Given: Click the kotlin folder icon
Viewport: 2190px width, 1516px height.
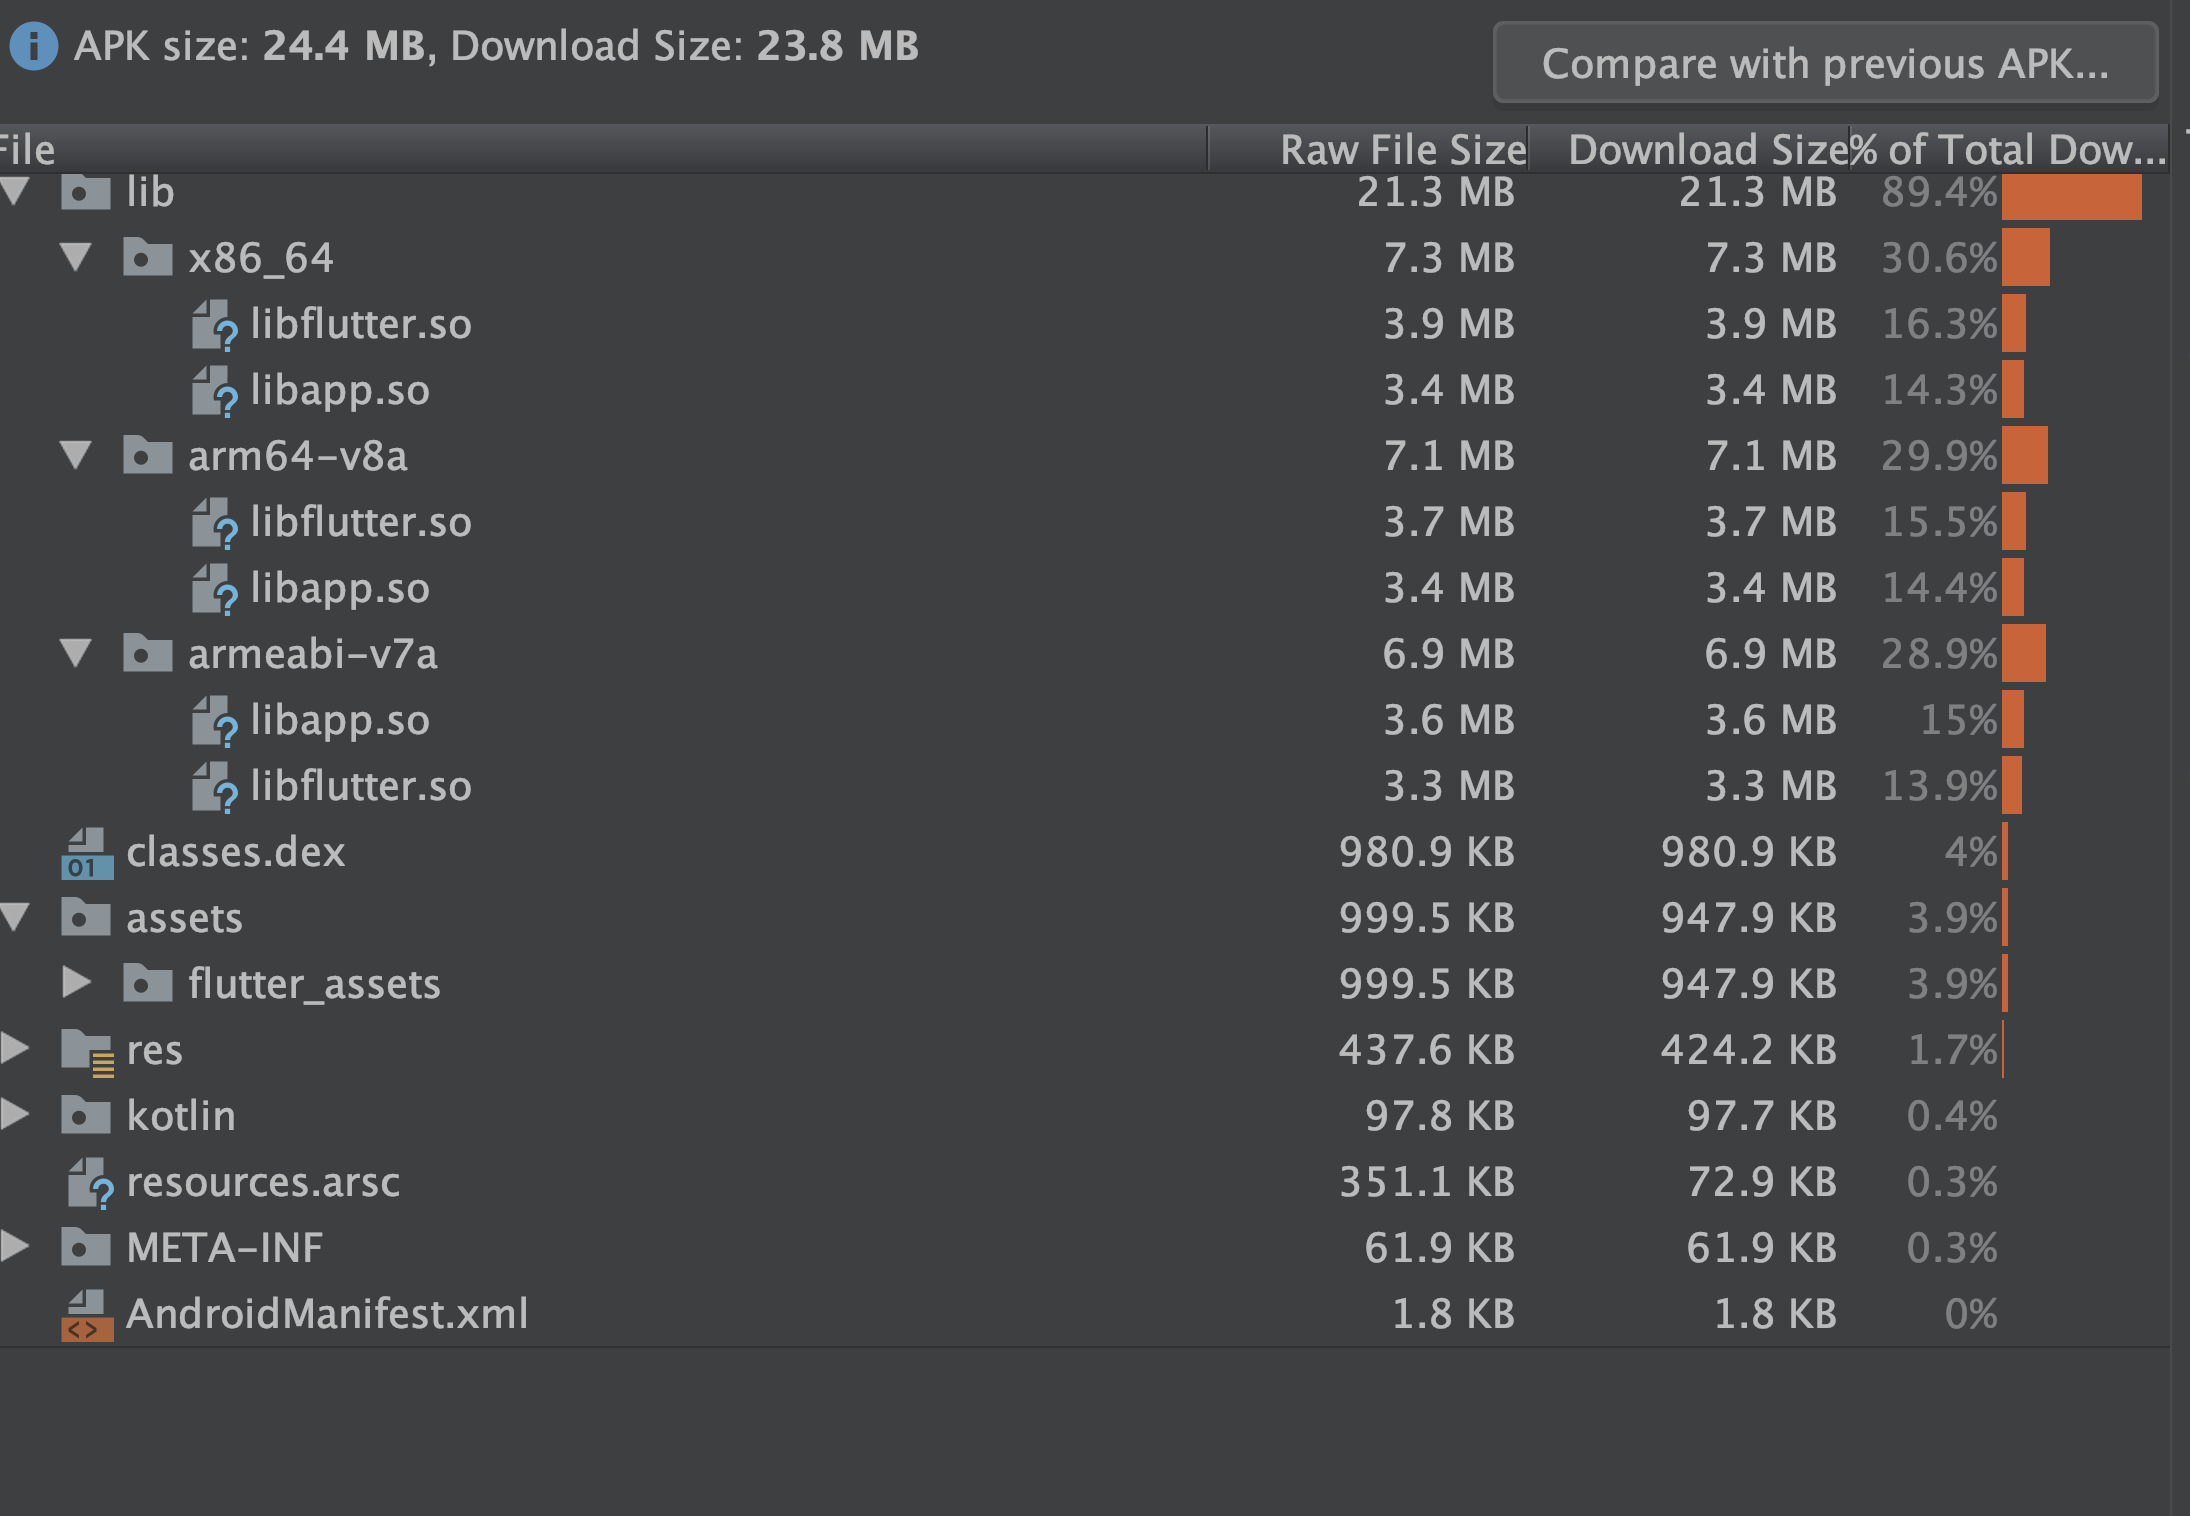Looking at the screenshot, I should [x=85, y=1115].
